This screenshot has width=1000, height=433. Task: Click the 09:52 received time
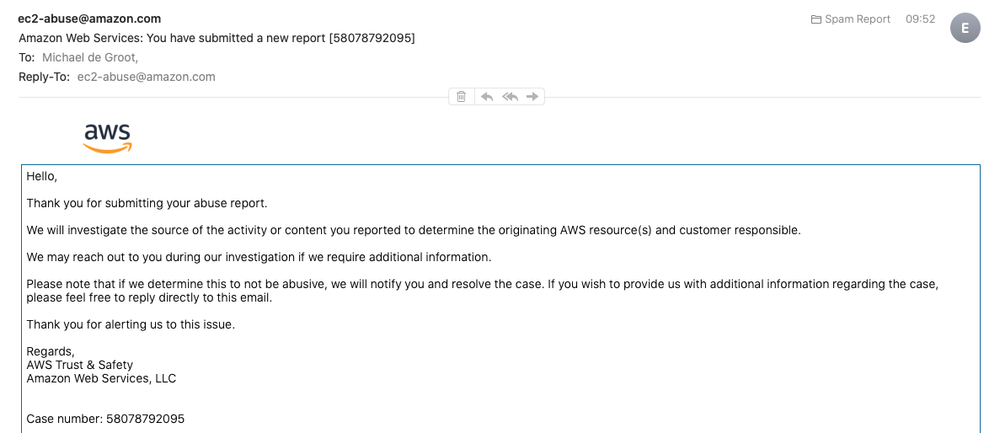920,19
